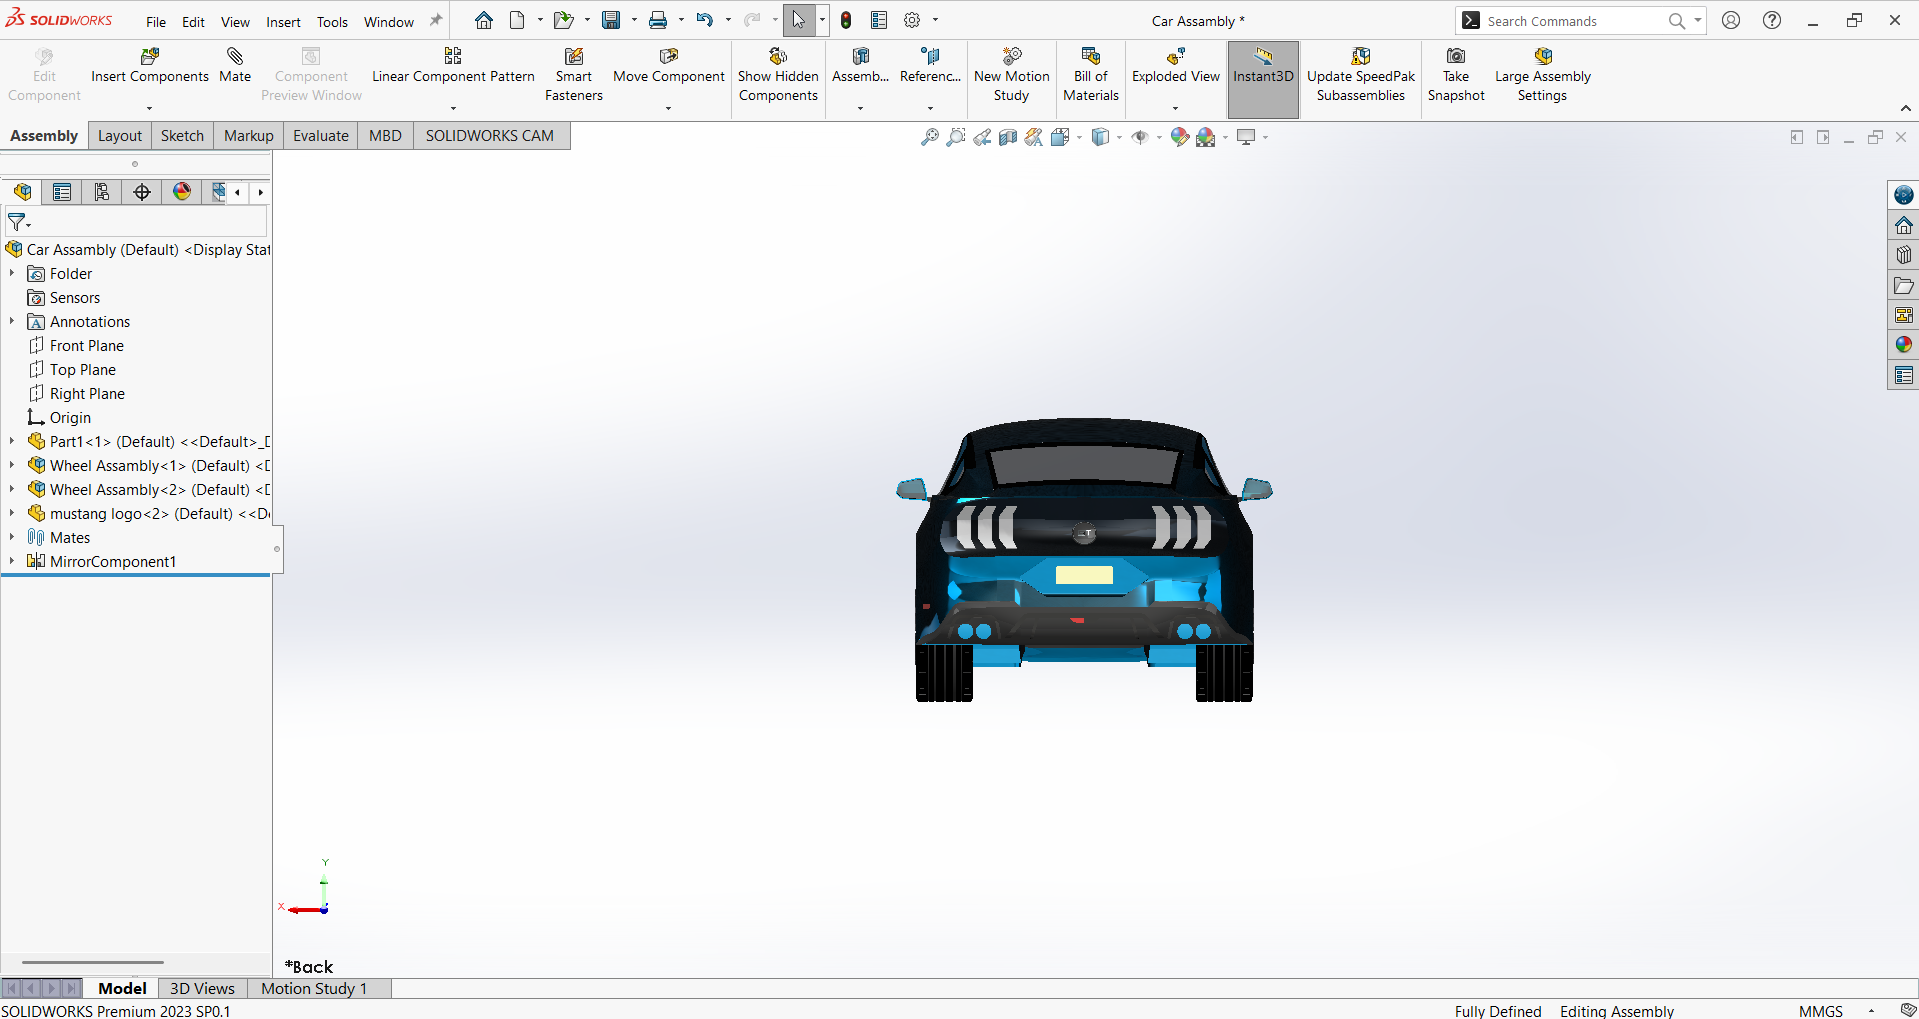Expand Wheel Assambly<2> node
The image size is (1919, 1019).
coord(12,489)
